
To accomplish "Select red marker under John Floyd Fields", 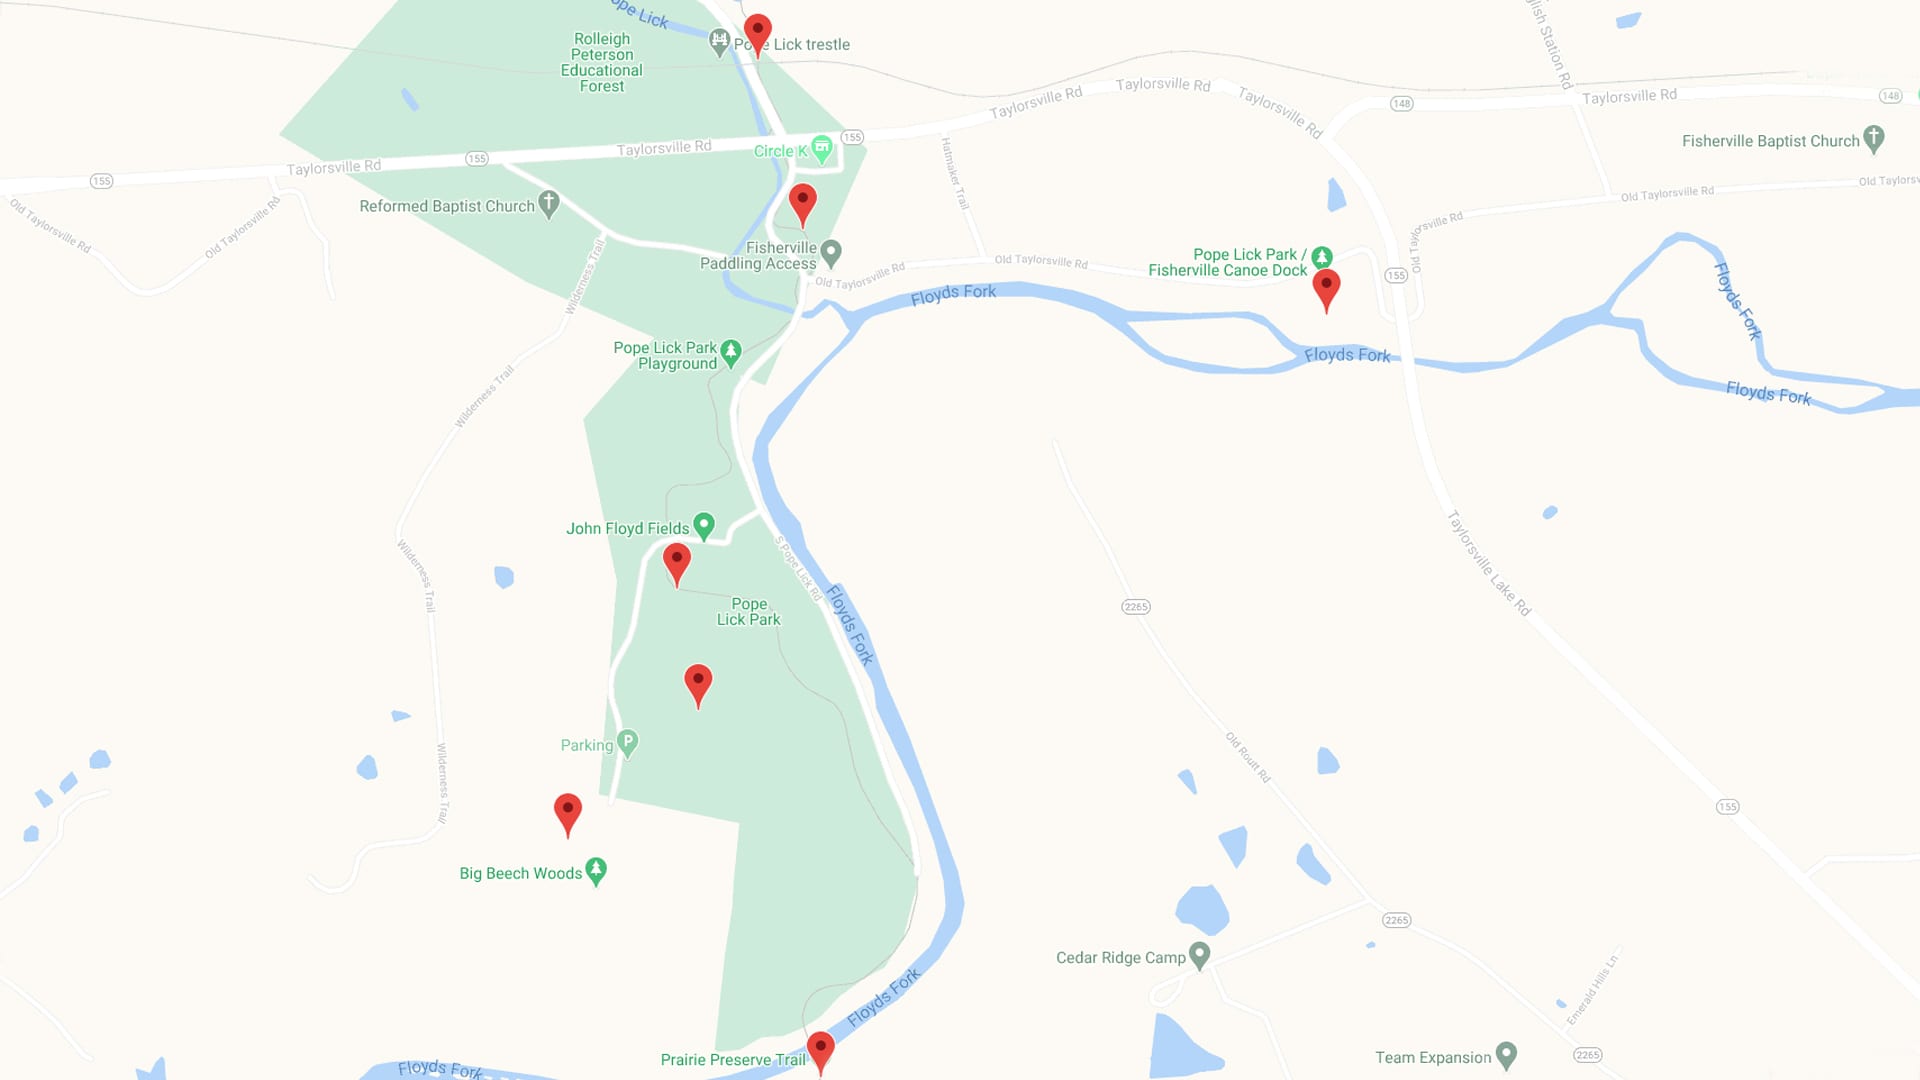I will (677, 564).
